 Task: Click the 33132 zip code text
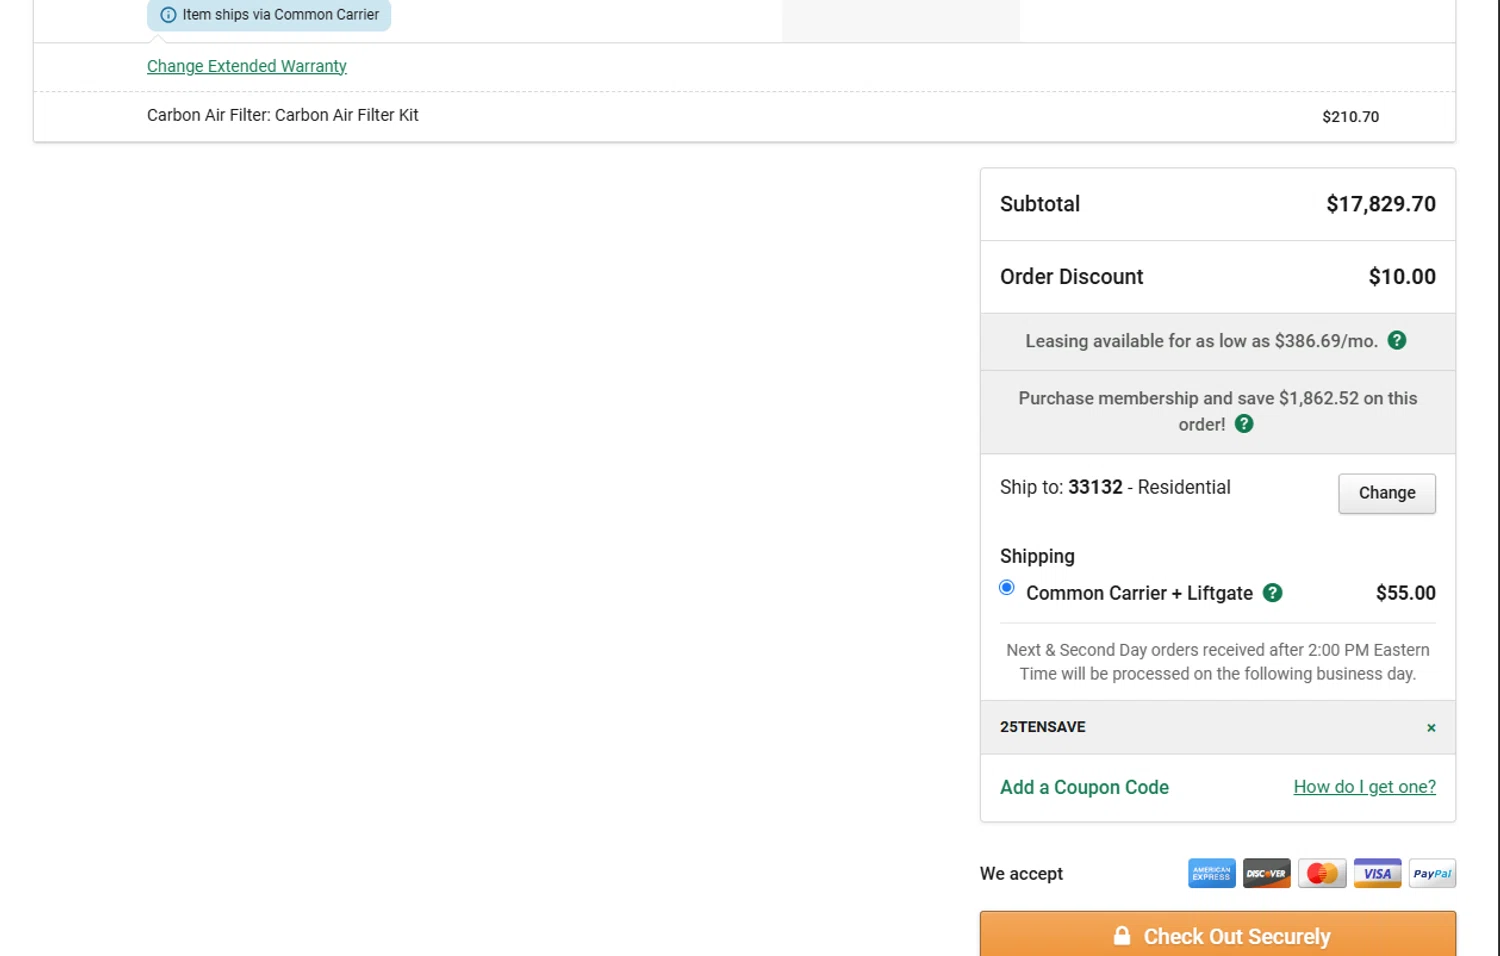tap(1095, 487)
